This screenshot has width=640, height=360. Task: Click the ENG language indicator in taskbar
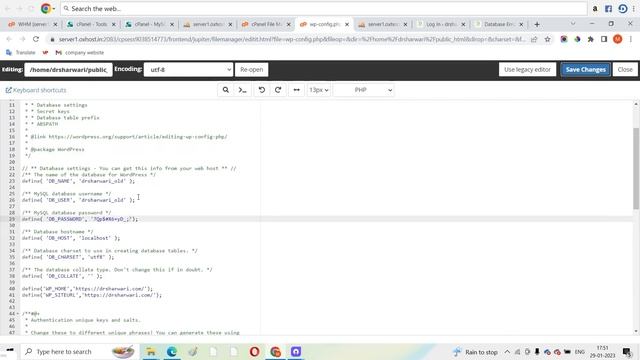580,352
